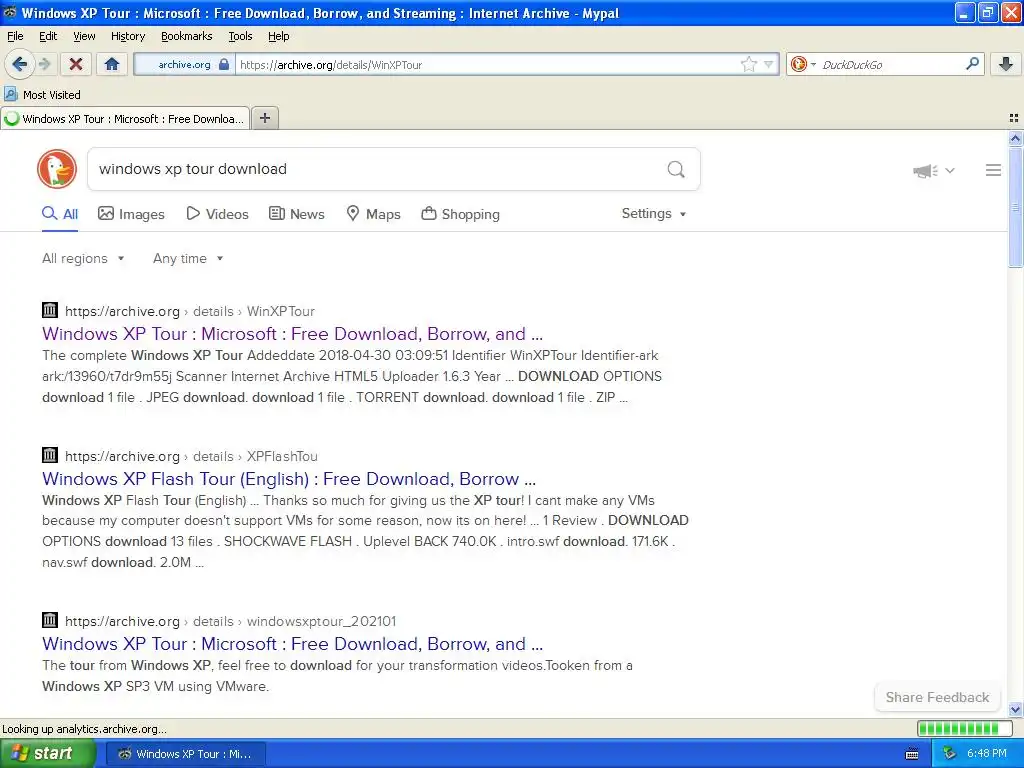Click the Share Feedback button
The image size is (1024, 768).
[x=937, y=697]
